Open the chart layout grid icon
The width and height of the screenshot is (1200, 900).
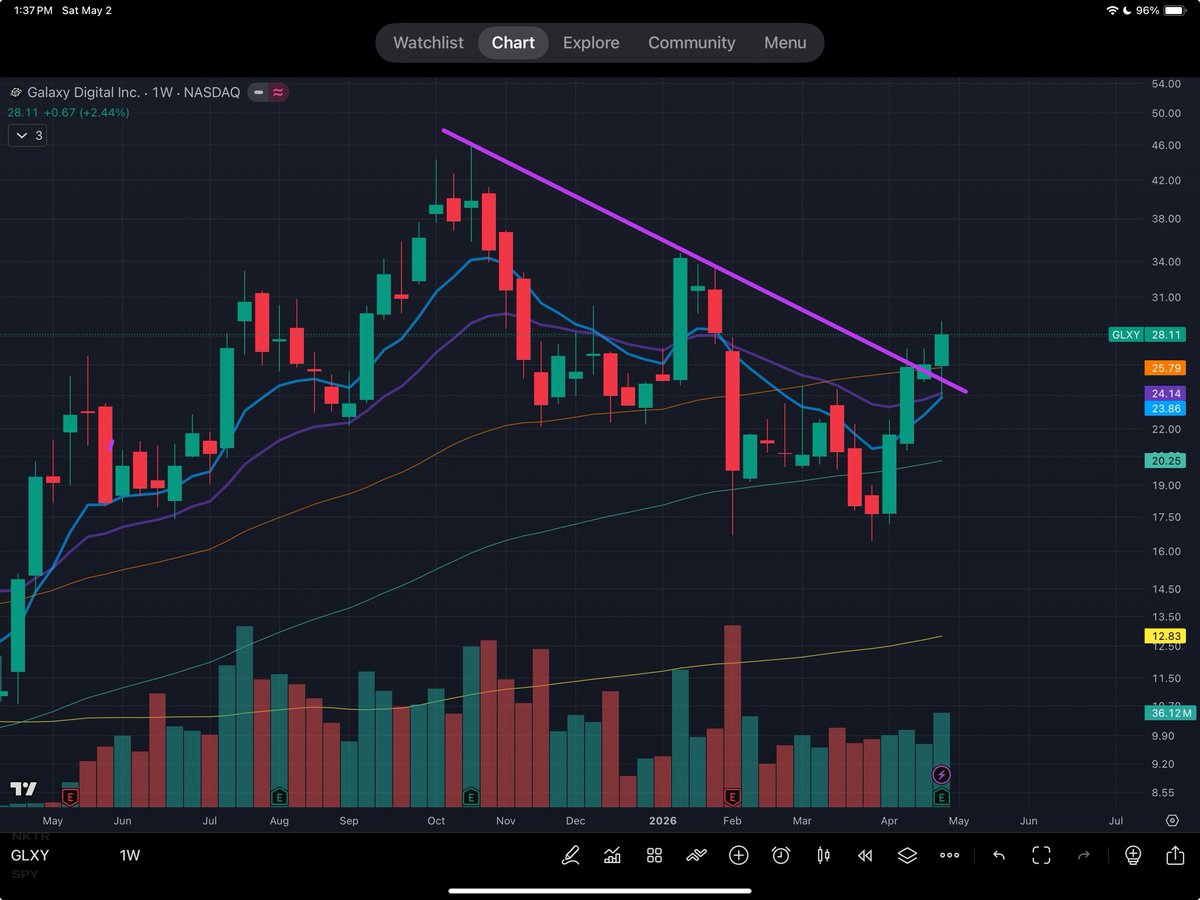654,855
